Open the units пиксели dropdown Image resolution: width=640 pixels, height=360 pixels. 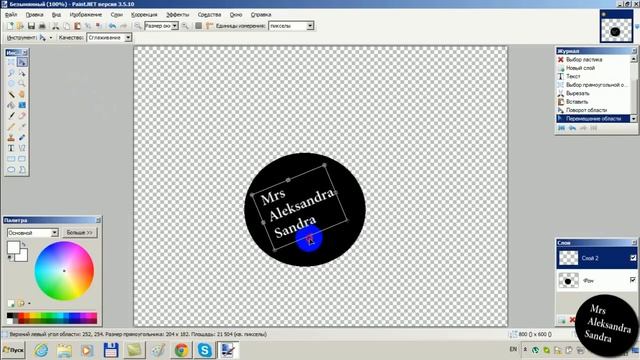tap(310, 26)
